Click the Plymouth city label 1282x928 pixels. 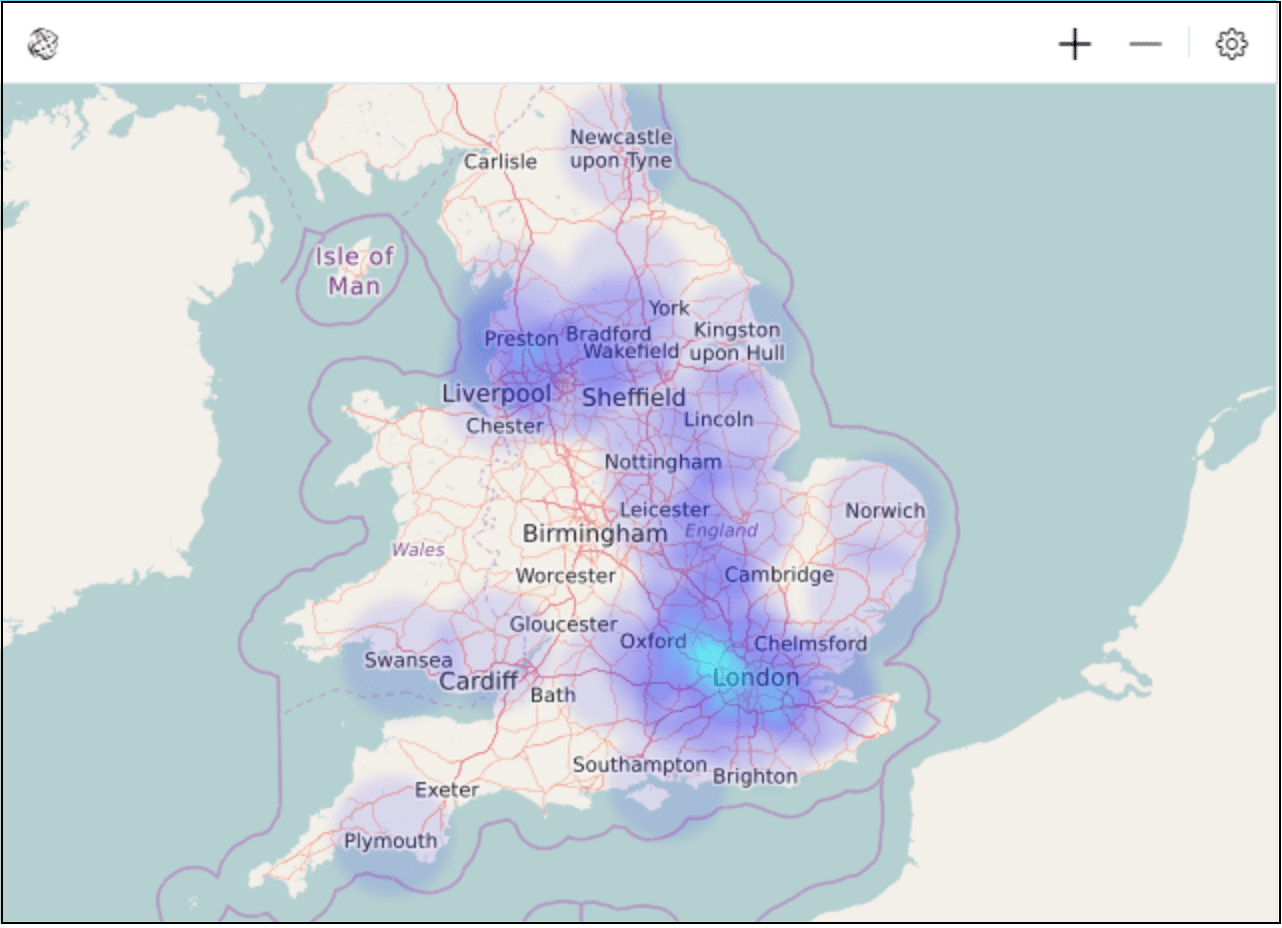pyautogui.click(x=391, y=841)
